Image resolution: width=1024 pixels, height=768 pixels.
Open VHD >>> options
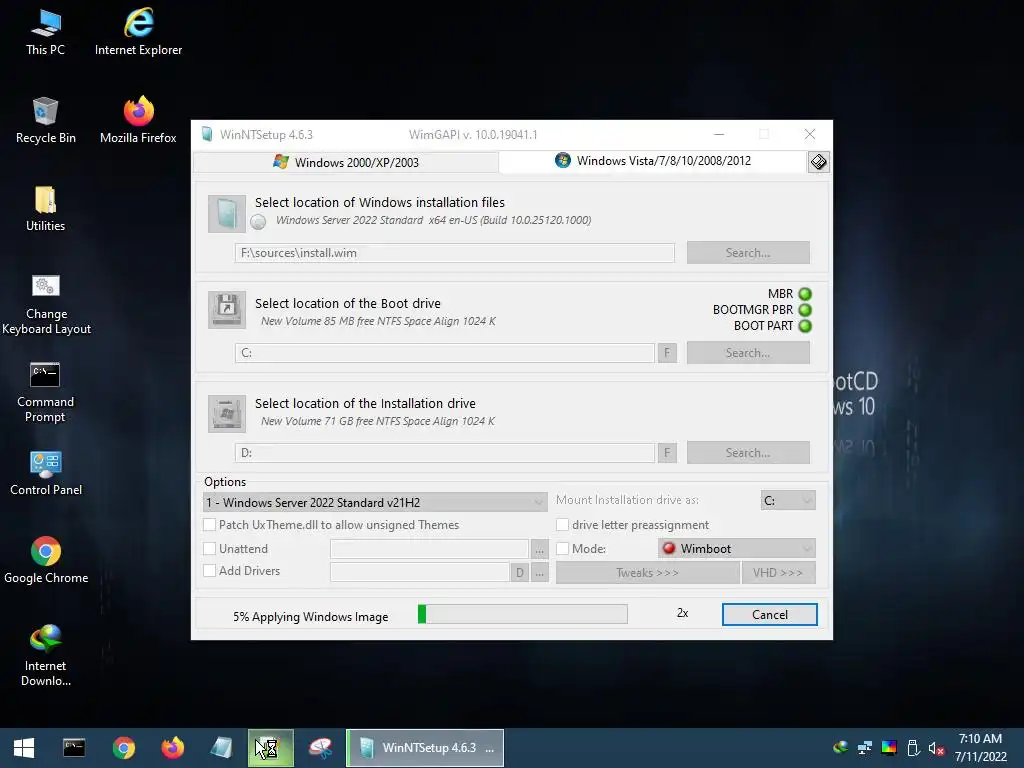click(x=778, y=573)
